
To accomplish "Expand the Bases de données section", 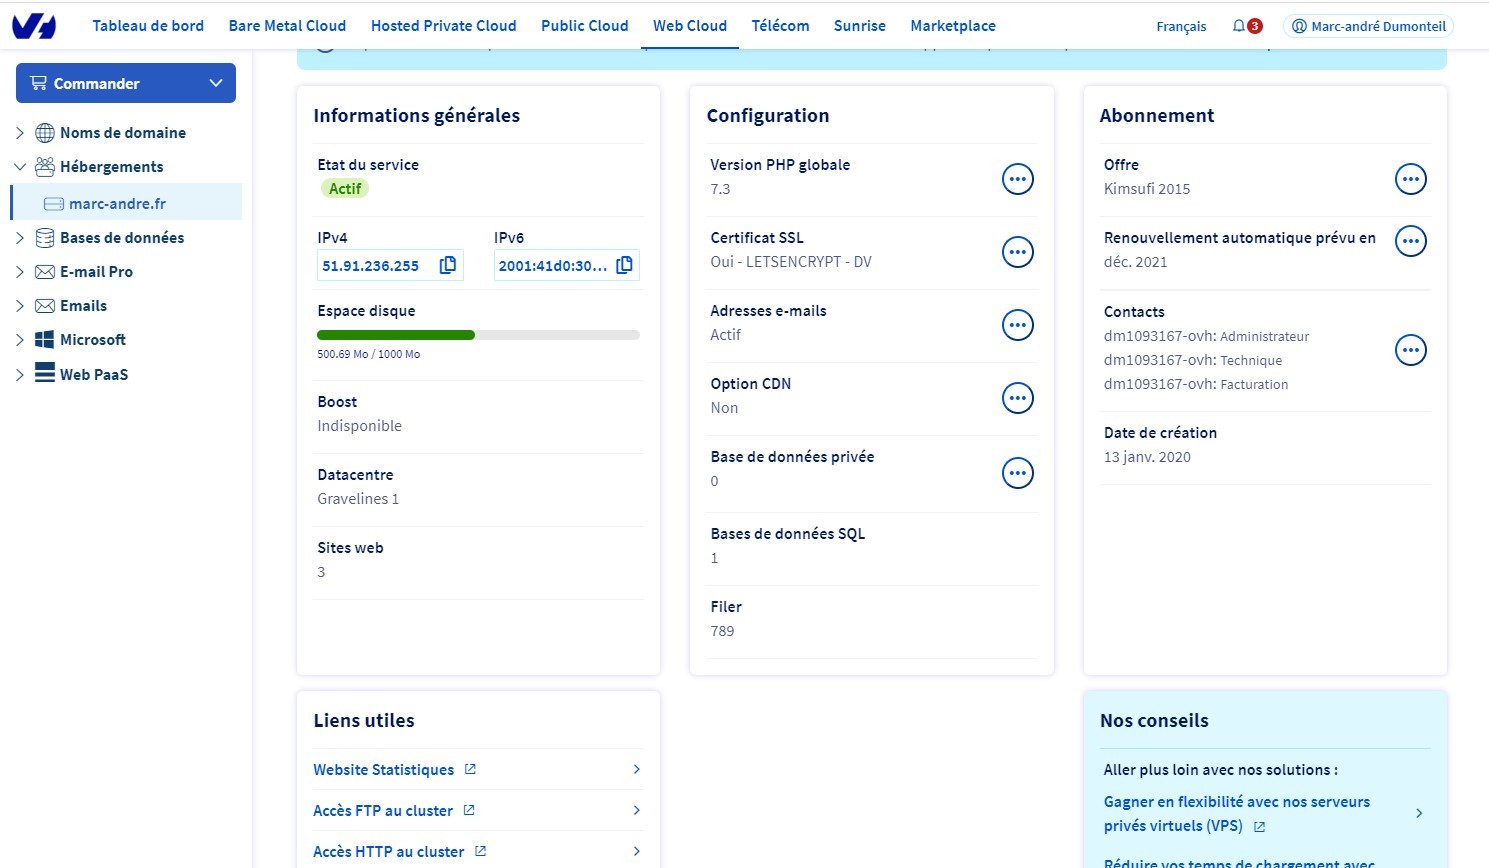I will (x=20, y=238).
